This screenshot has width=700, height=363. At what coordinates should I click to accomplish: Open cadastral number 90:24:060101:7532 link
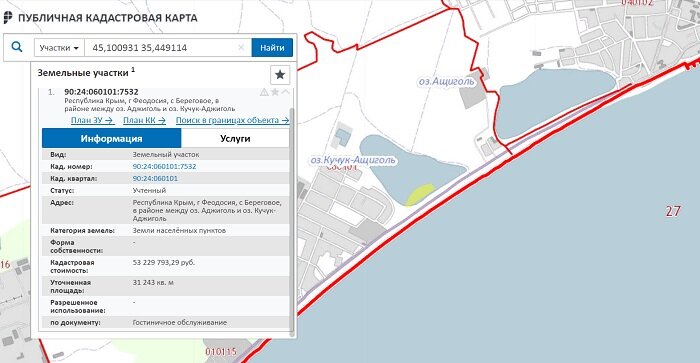click(x=164, y=166)
